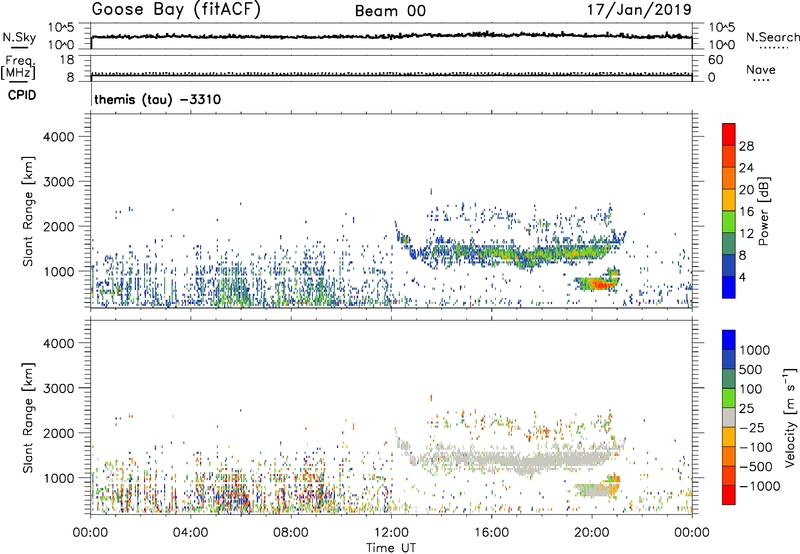800x554 pixels.
Task: Click the 2000 tick on the velocity panel range axis
Action: coord(59,433)
